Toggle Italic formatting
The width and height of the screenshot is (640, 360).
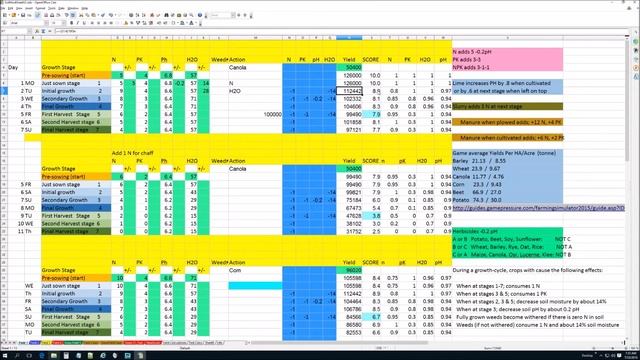tap(78, 23)
